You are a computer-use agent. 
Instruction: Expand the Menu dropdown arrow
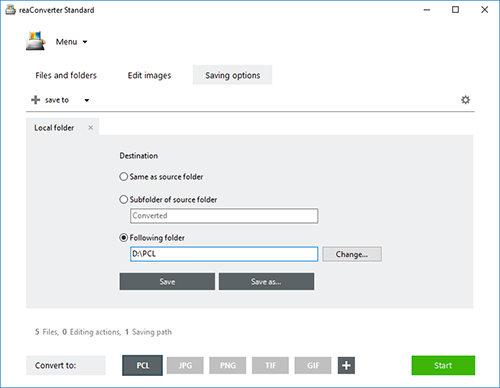click(x=85, y=42)
